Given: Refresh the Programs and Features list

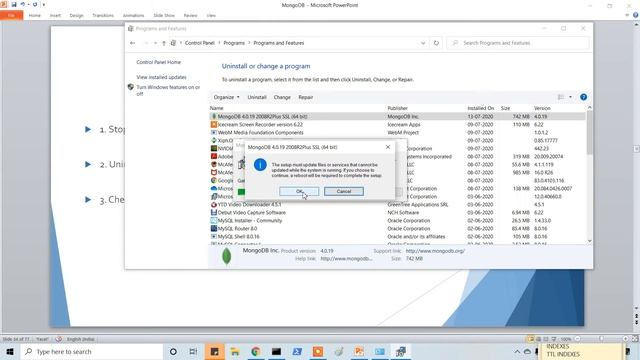Looking at the screenshot, I should point(436,43).
